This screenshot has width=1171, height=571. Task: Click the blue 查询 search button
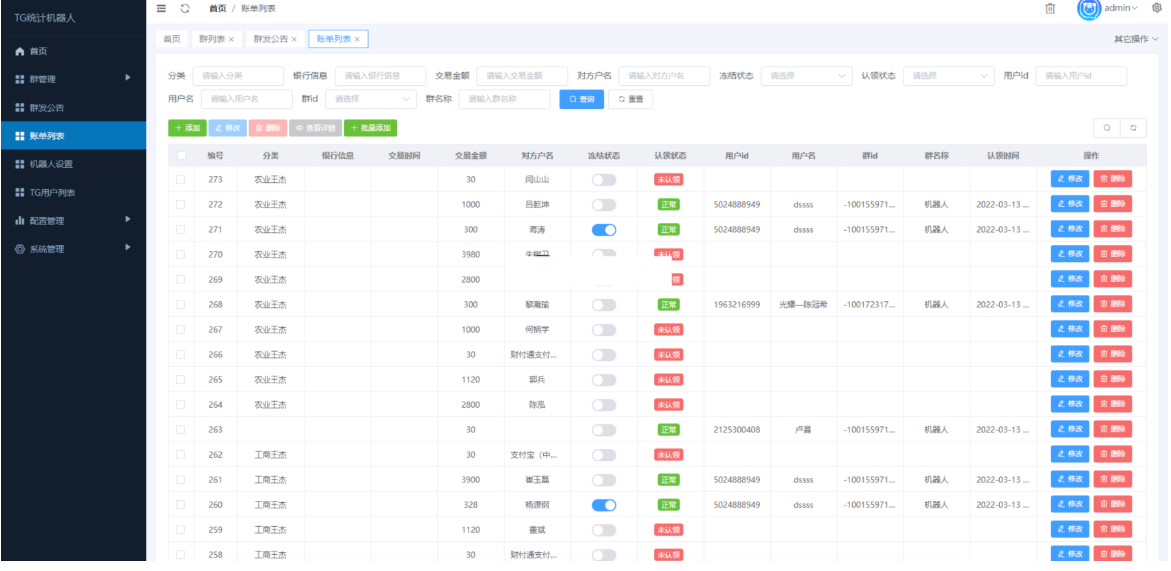[582, 99]
